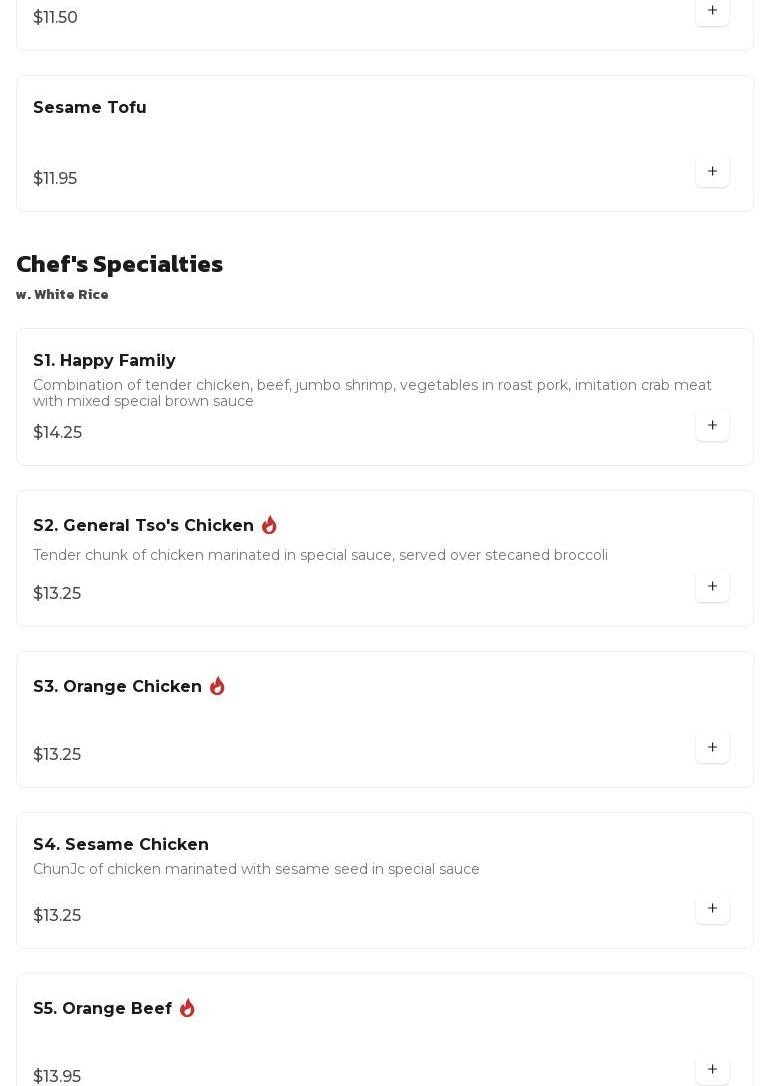Open the S3. Orange Chicken title
This screenshot has width=770, height=1086.
[117, 686]
